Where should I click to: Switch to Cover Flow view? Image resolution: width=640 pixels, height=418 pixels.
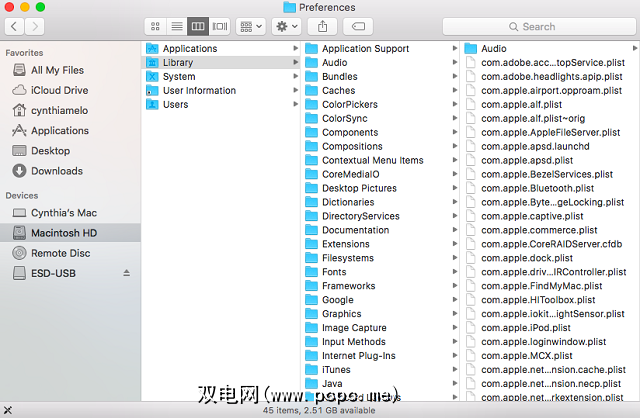click(x=220, y=27)
